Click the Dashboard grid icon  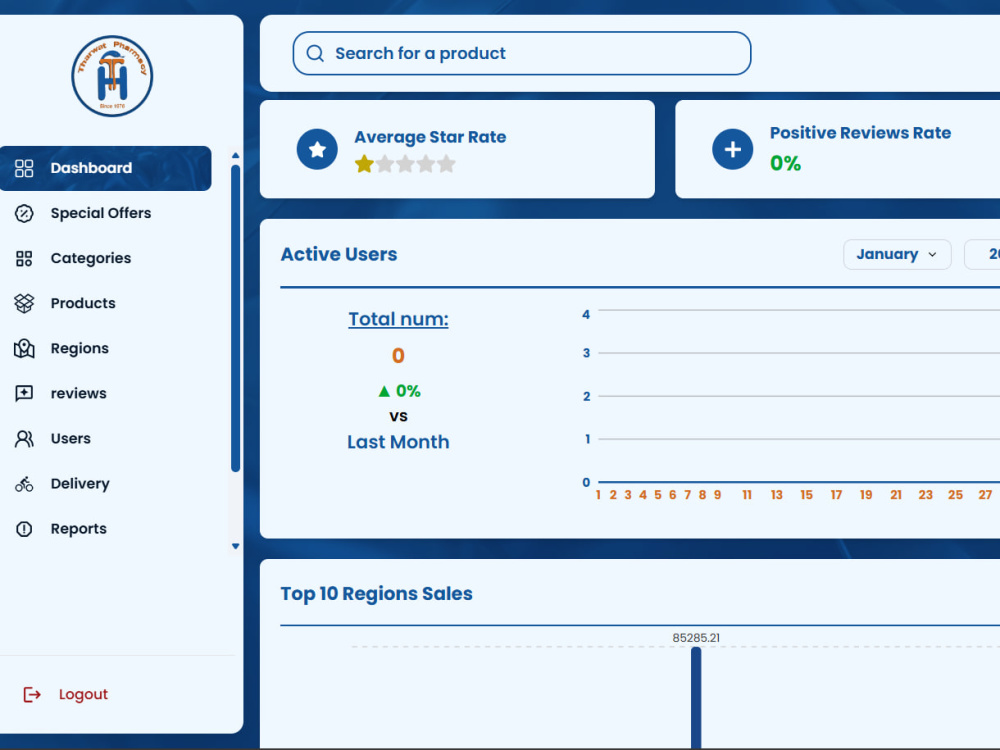pos(24,168)
